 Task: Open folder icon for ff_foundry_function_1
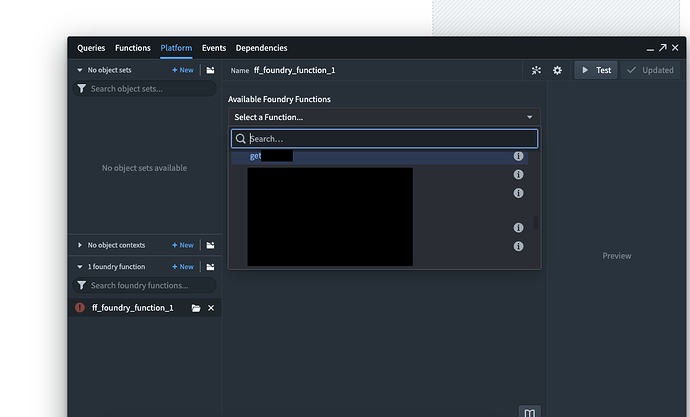tap(196, 308)
